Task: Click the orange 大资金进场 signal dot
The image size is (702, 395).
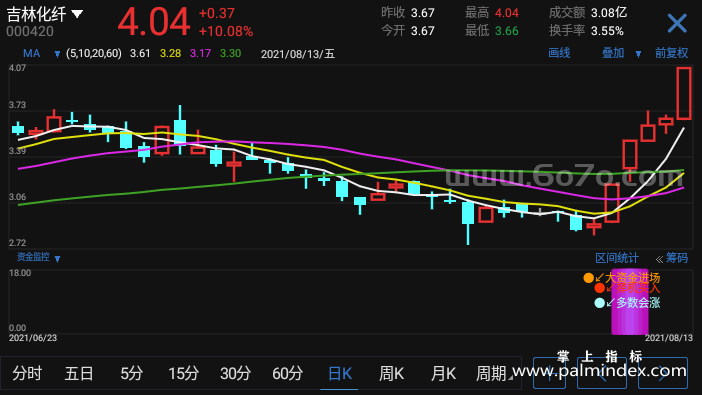Action: click(589, 278)
